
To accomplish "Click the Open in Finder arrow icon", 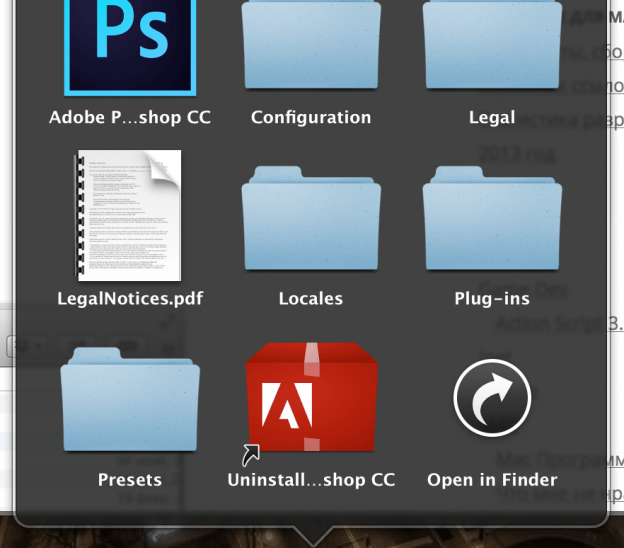I will tap(492, 398).
